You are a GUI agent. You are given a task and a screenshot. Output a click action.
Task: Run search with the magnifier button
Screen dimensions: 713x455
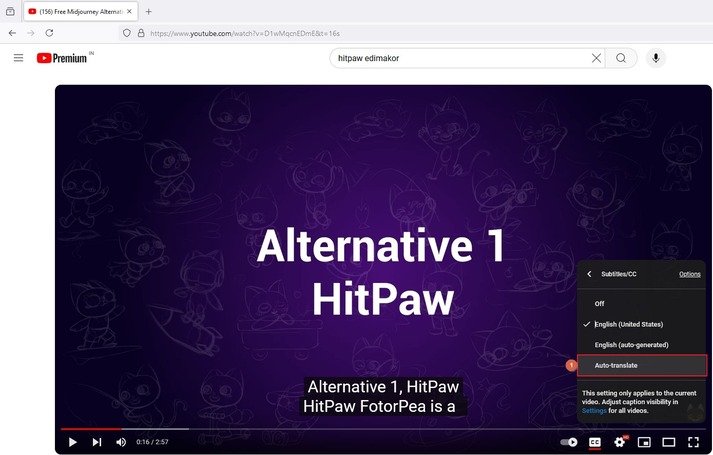click(621, 58)
